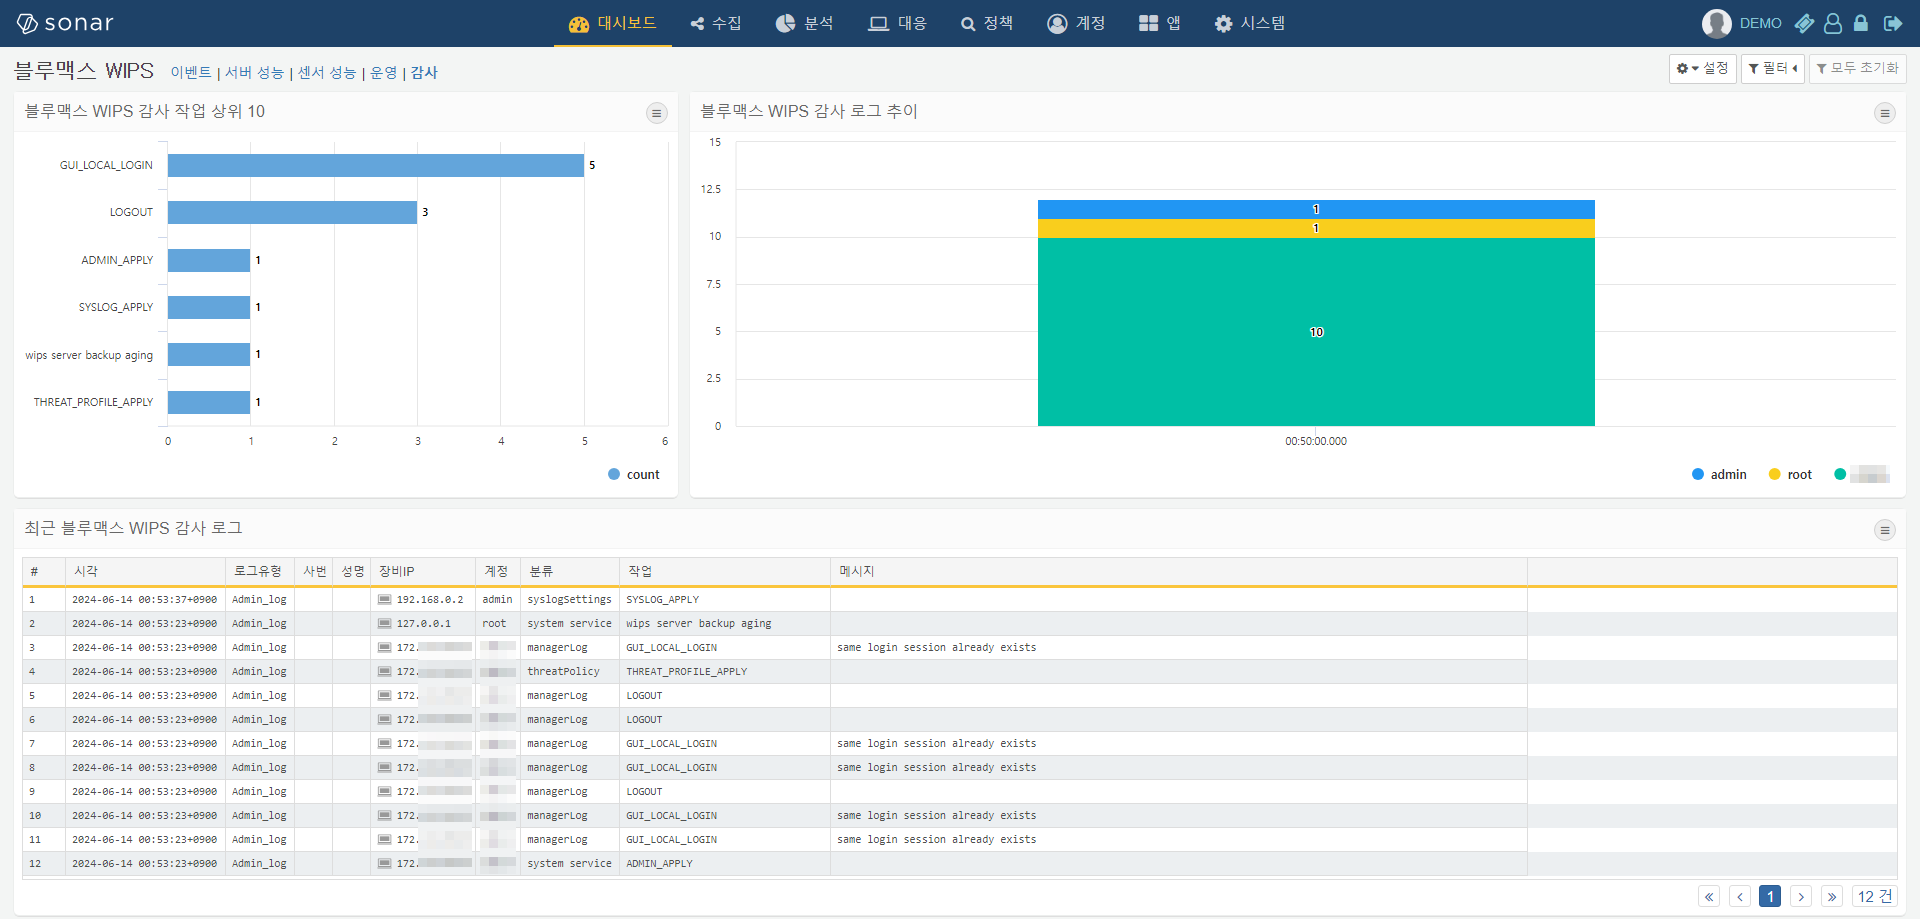Open the 서버 성능 tab link

click(254, 73)
